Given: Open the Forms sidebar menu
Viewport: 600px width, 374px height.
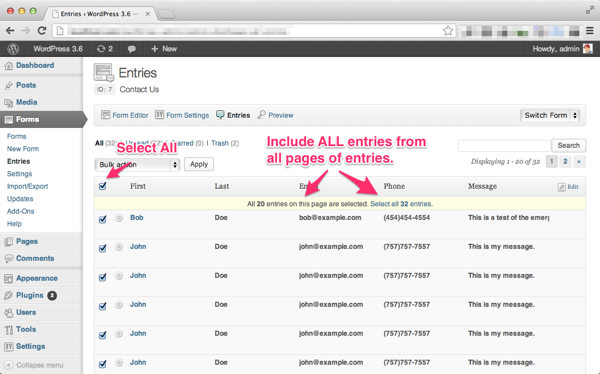Looking at the screenshot, I should click(x=41, y=119).
